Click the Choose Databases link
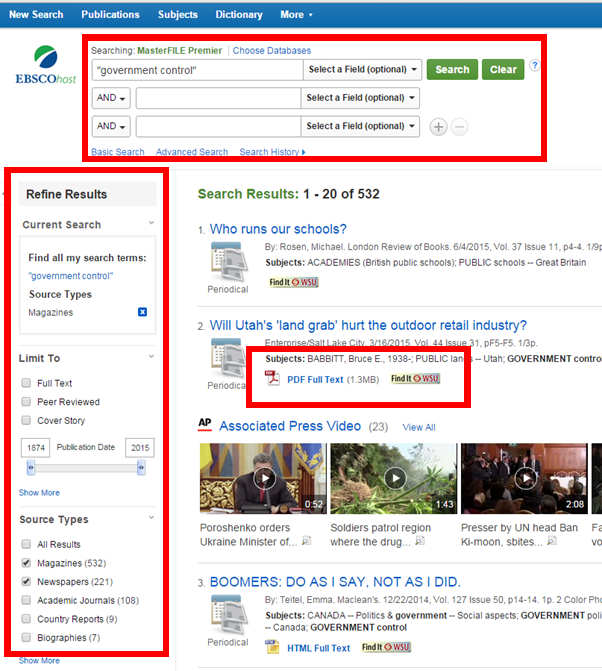 272,50
